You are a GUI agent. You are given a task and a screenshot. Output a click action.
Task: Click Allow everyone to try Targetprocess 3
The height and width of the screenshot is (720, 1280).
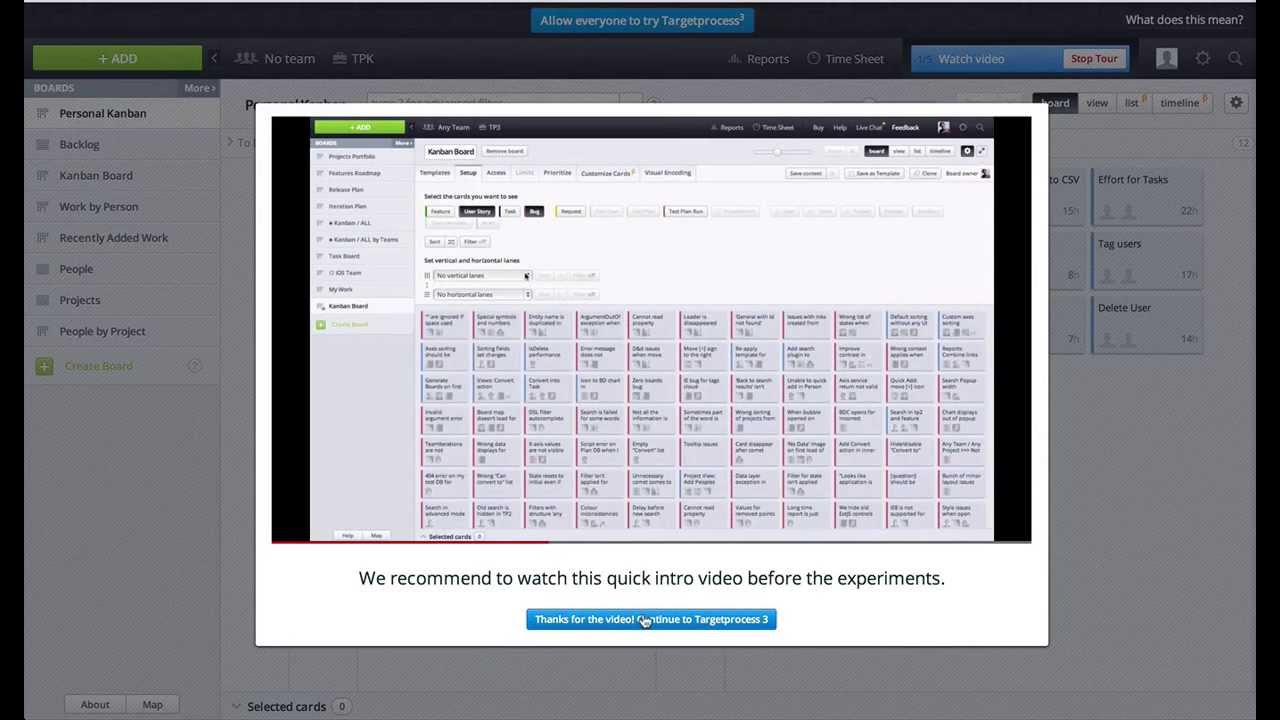point(642,20)
